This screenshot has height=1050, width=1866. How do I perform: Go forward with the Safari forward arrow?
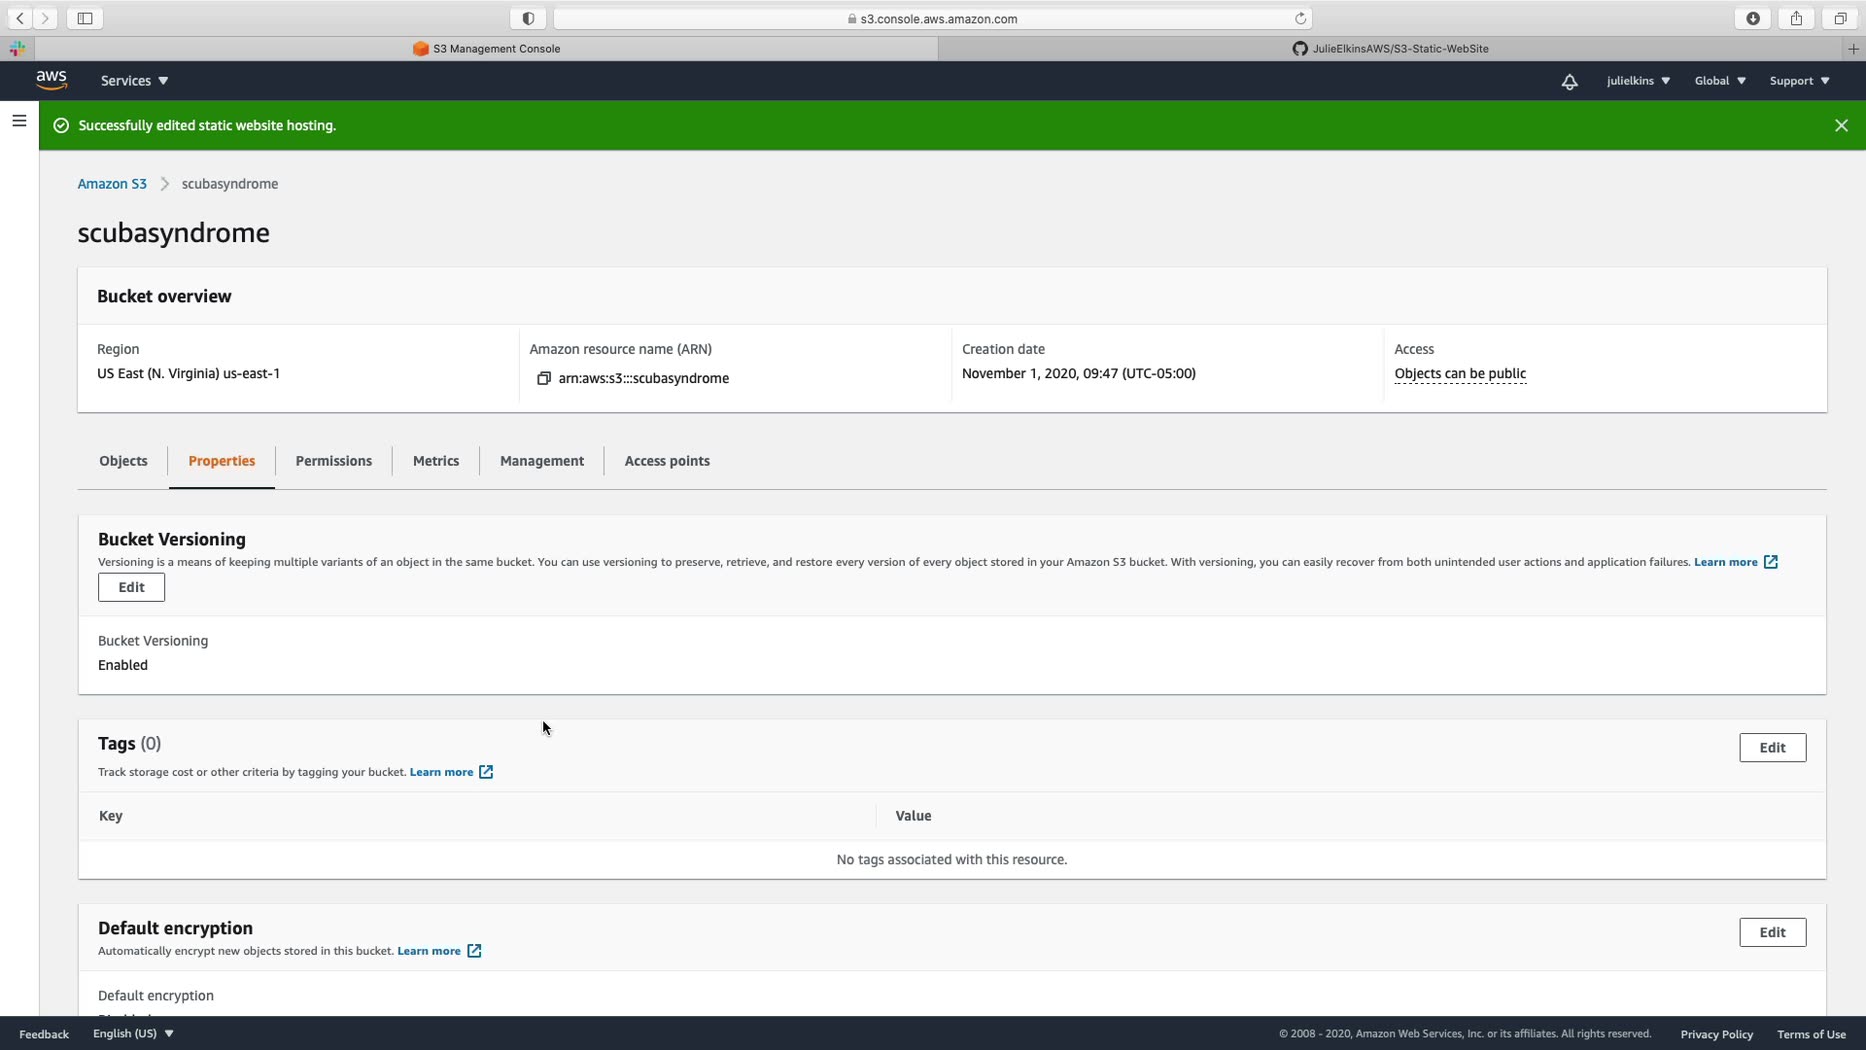pos(45,18)
